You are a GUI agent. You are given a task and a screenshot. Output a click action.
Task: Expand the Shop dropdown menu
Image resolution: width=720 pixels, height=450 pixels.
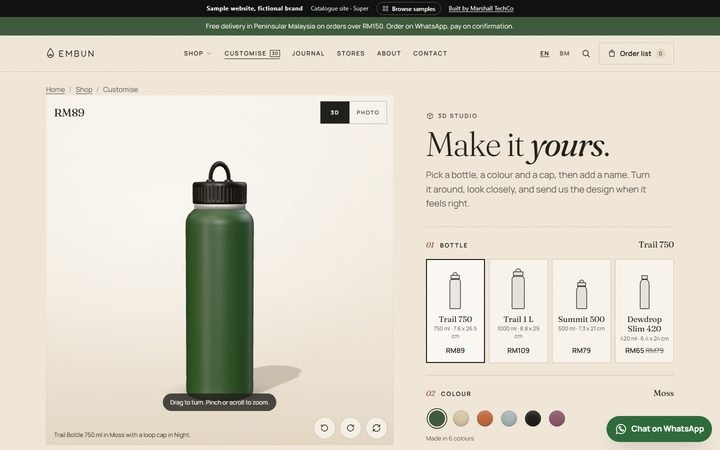[x=197, y=53]
